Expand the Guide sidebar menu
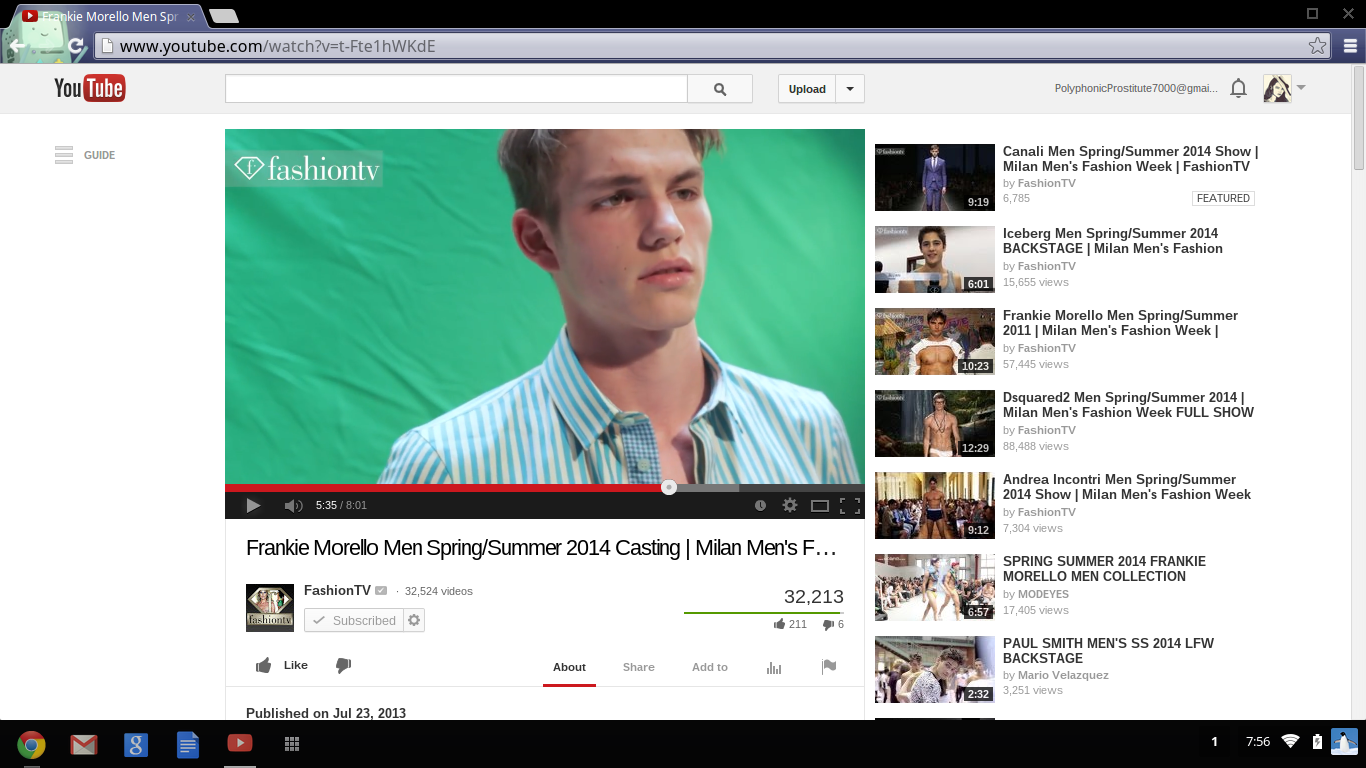This screenshot has height=768, width=1366. (85, 155)
